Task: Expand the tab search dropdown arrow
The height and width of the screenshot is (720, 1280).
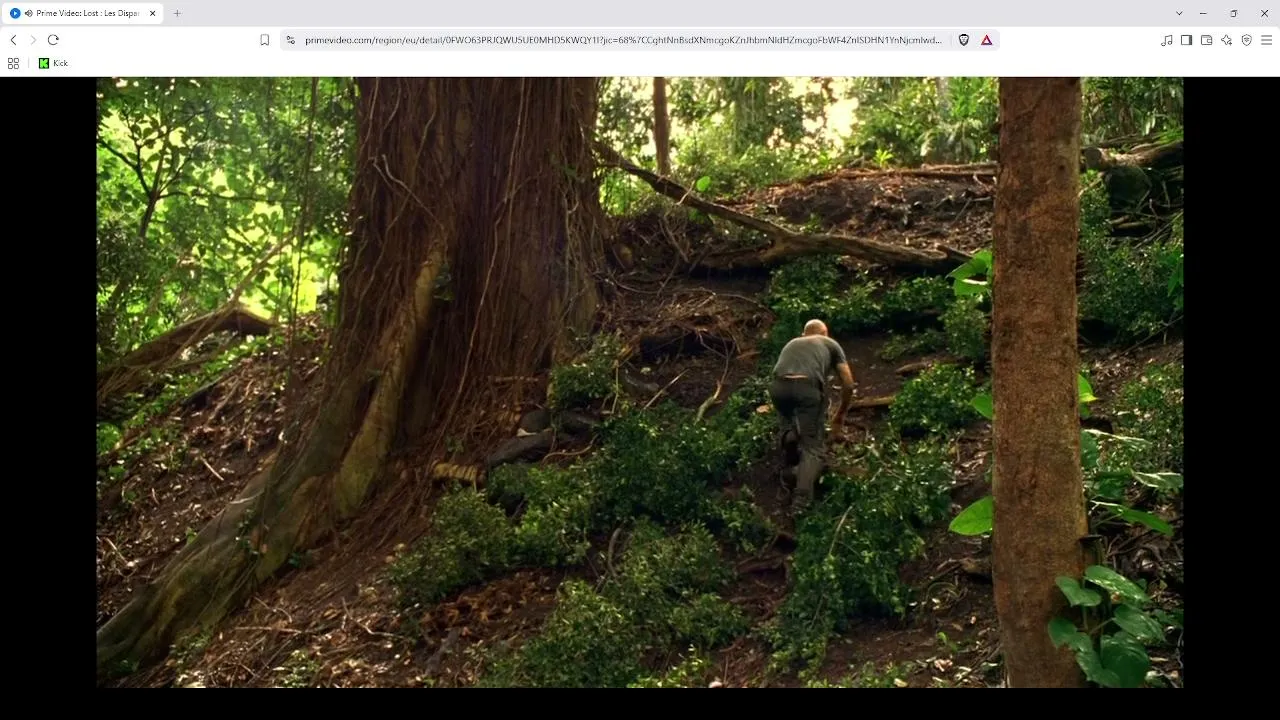Action: click(x=1179, y=13)
